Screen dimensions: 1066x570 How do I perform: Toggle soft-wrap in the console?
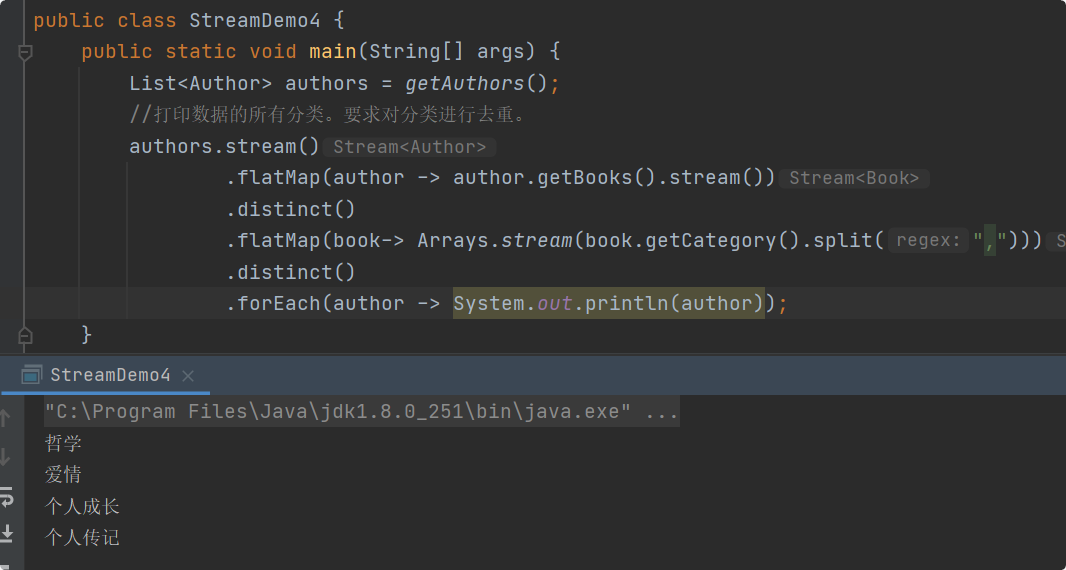(x=6, y=496)
